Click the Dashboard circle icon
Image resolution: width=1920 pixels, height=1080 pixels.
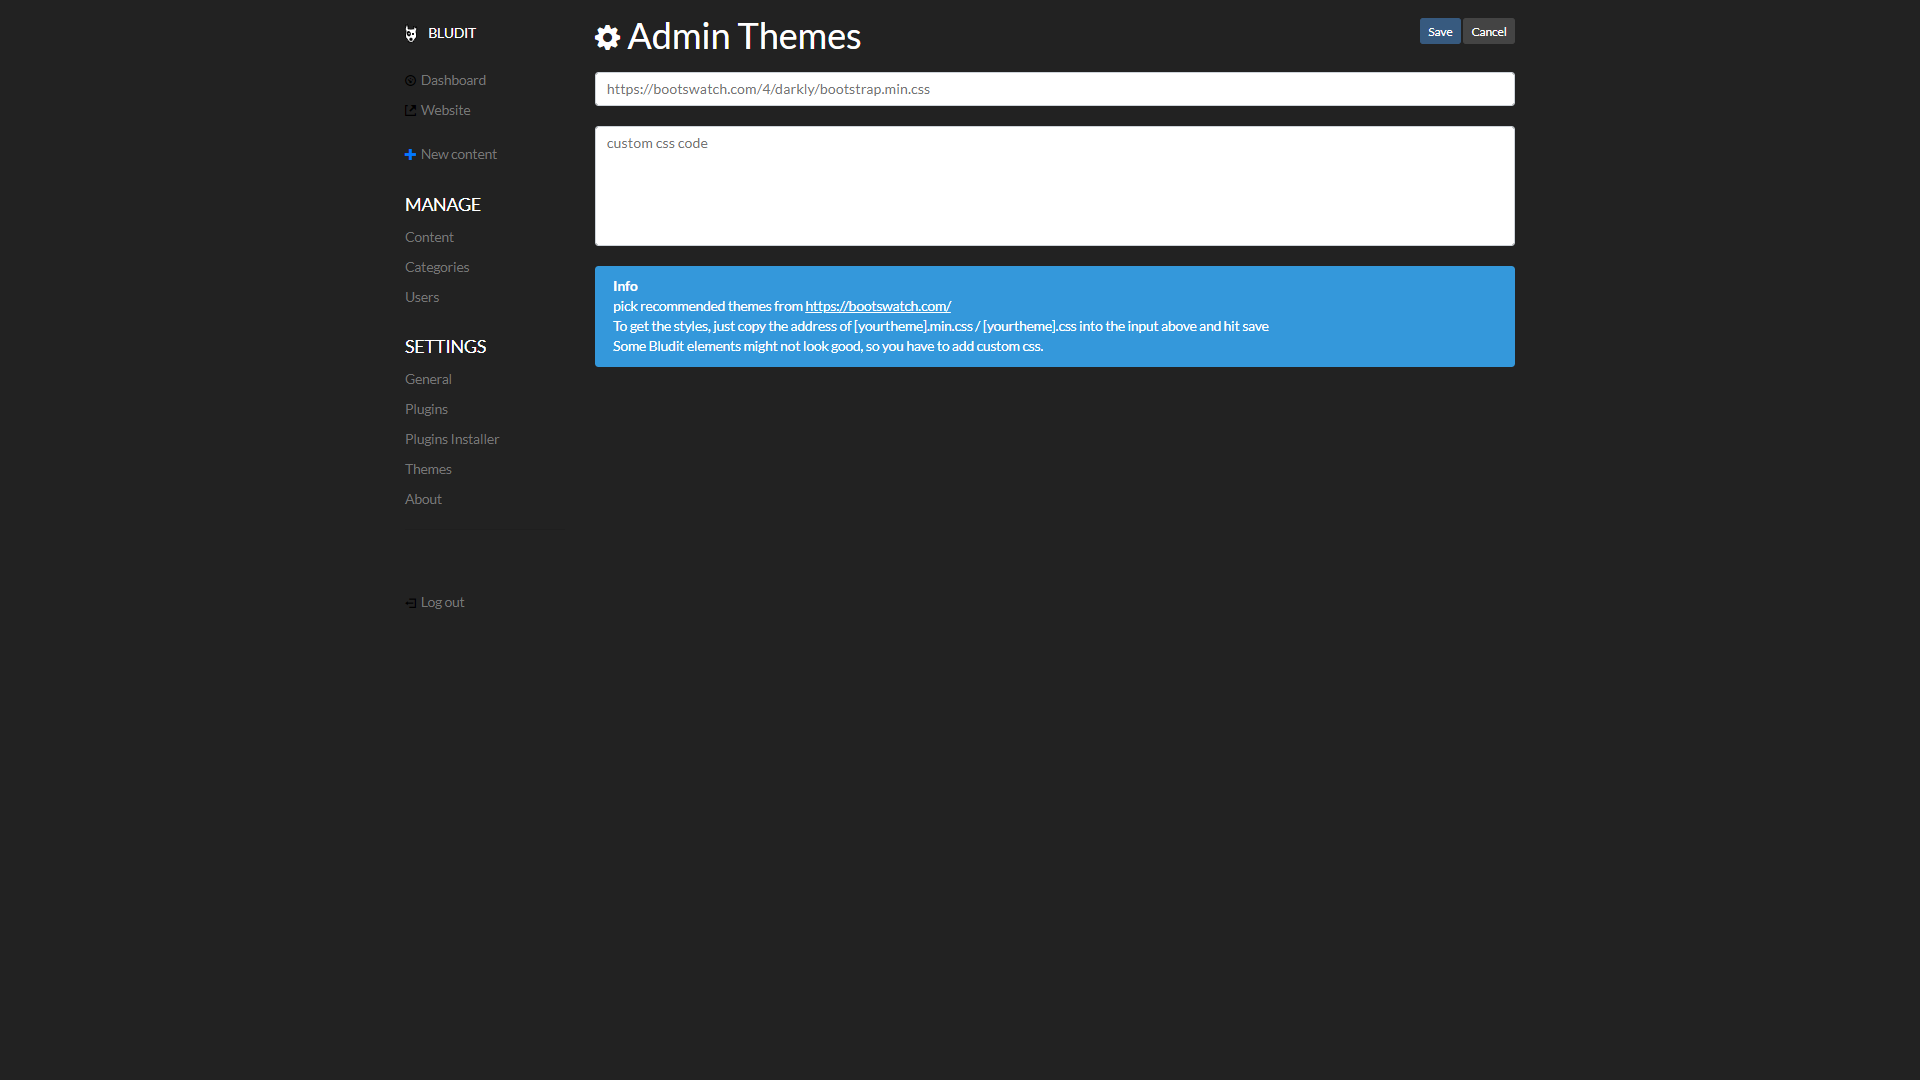[x=410, y=80]
